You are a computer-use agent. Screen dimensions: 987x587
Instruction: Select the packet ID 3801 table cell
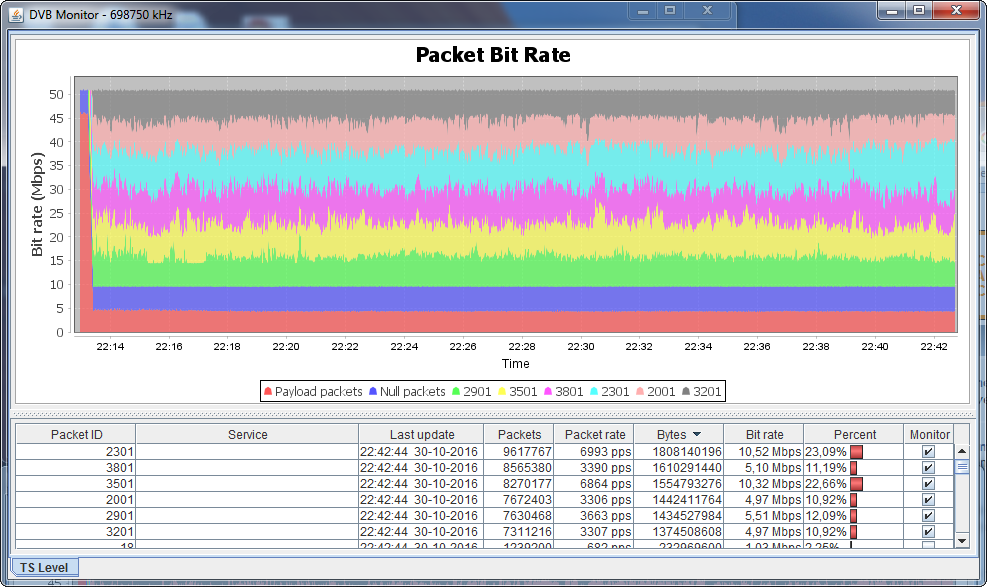point(76,467)
